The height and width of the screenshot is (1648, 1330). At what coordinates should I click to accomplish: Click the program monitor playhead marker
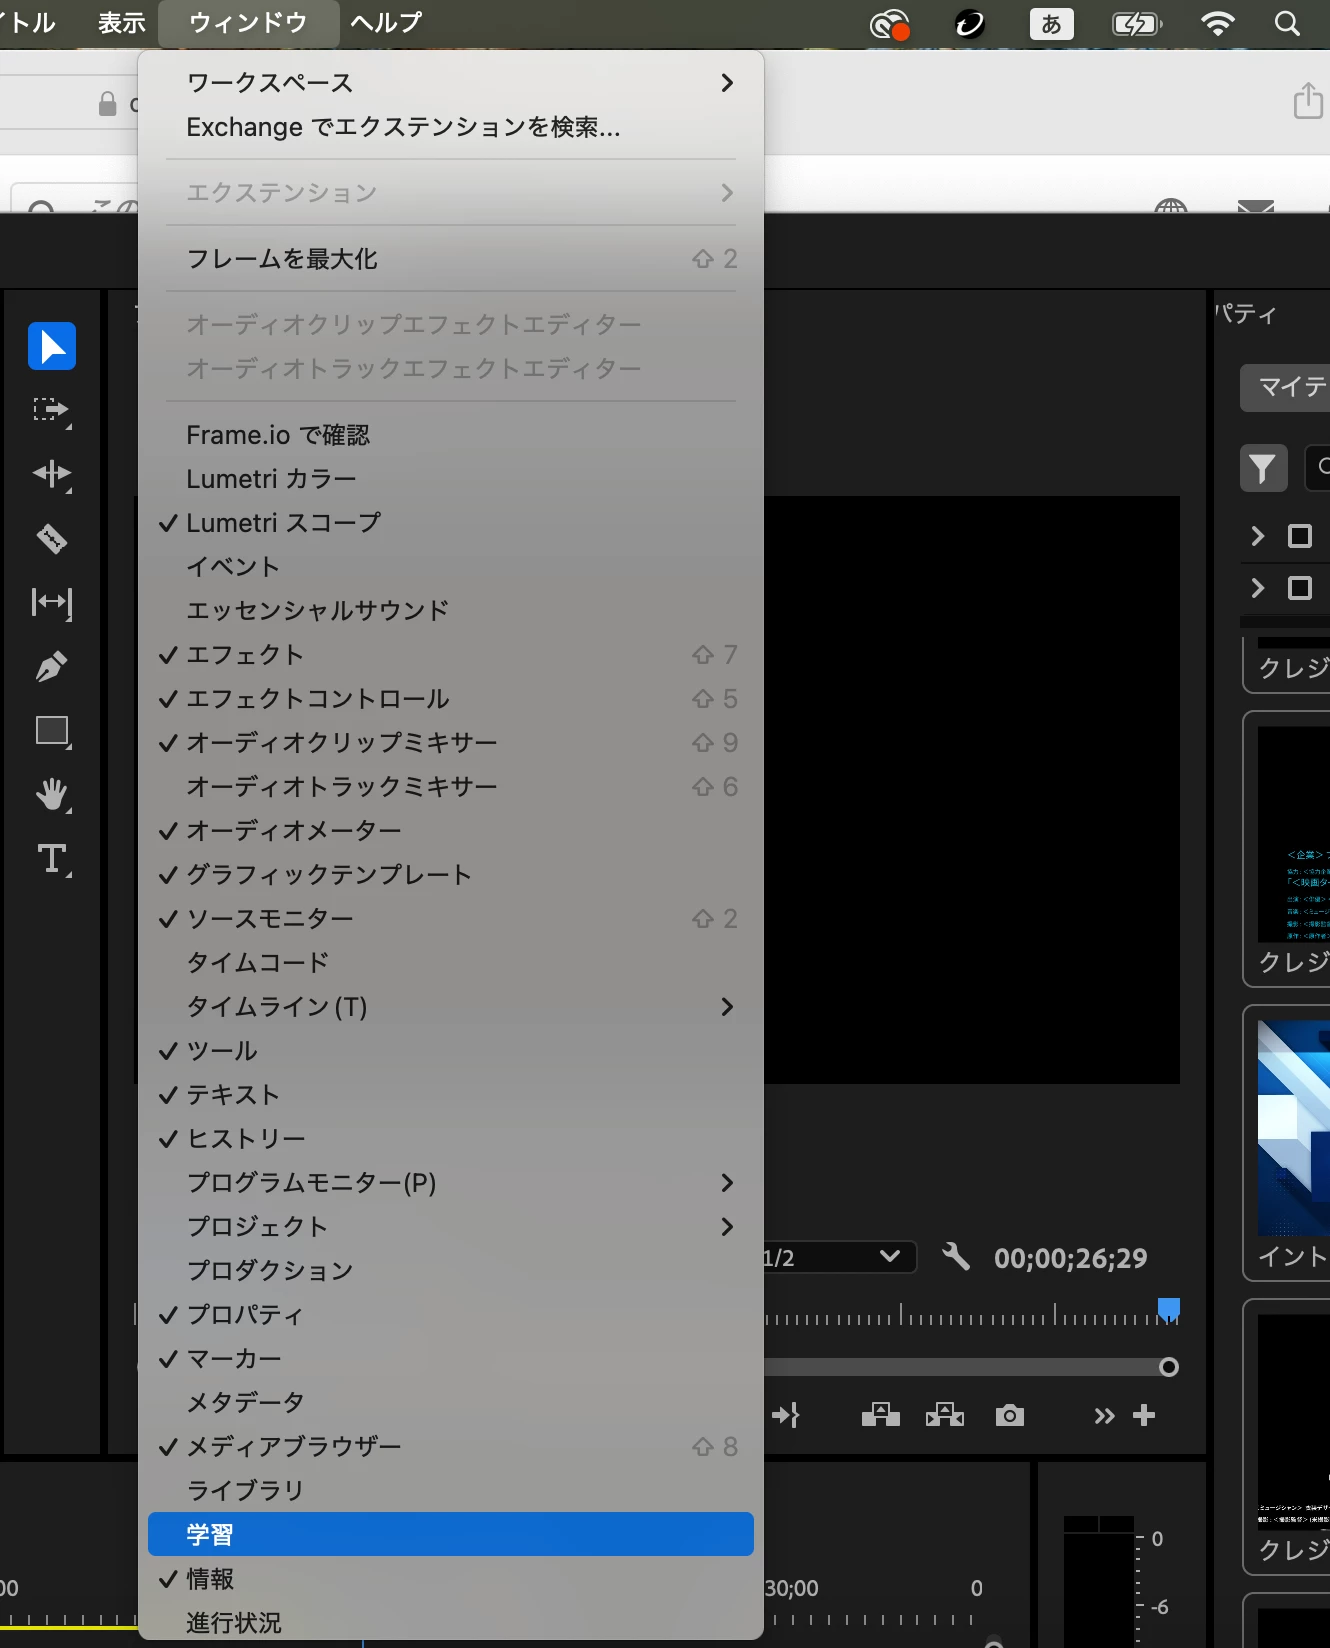click(1169, 1310)
